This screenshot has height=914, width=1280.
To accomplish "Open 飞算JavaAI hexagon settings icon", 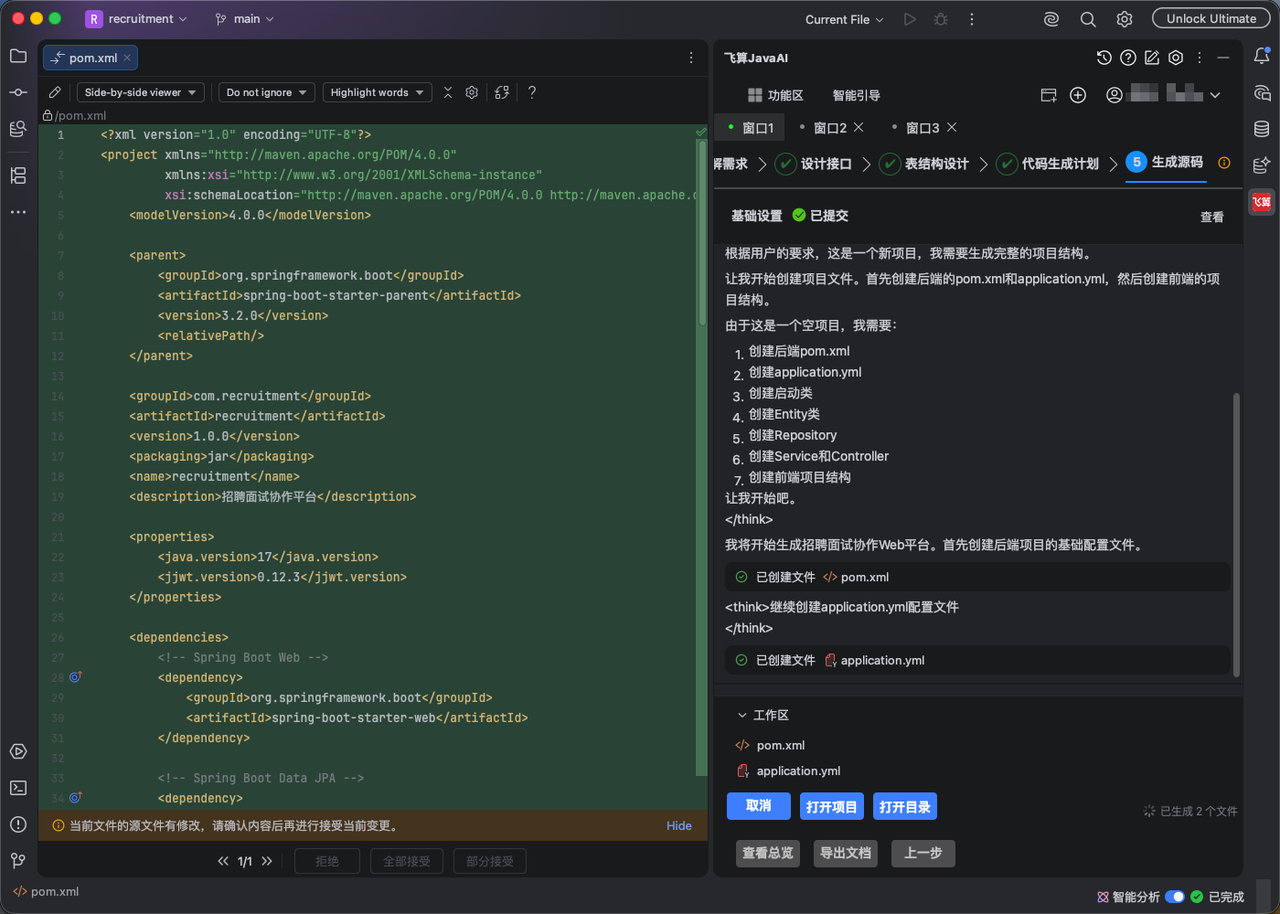I will 1176,58.
